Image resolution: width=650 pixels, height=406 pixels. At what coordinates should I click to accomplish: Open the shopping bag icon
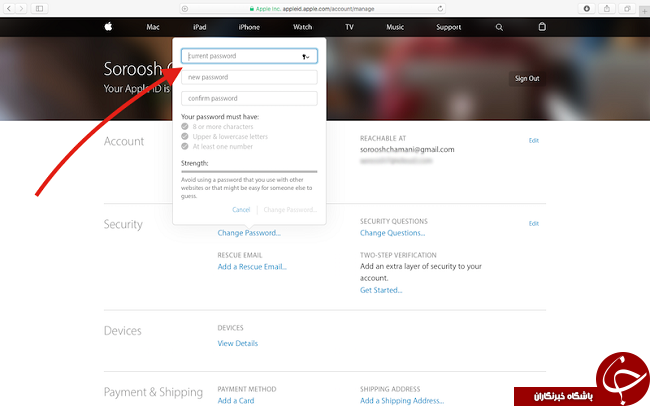point(542,27)
